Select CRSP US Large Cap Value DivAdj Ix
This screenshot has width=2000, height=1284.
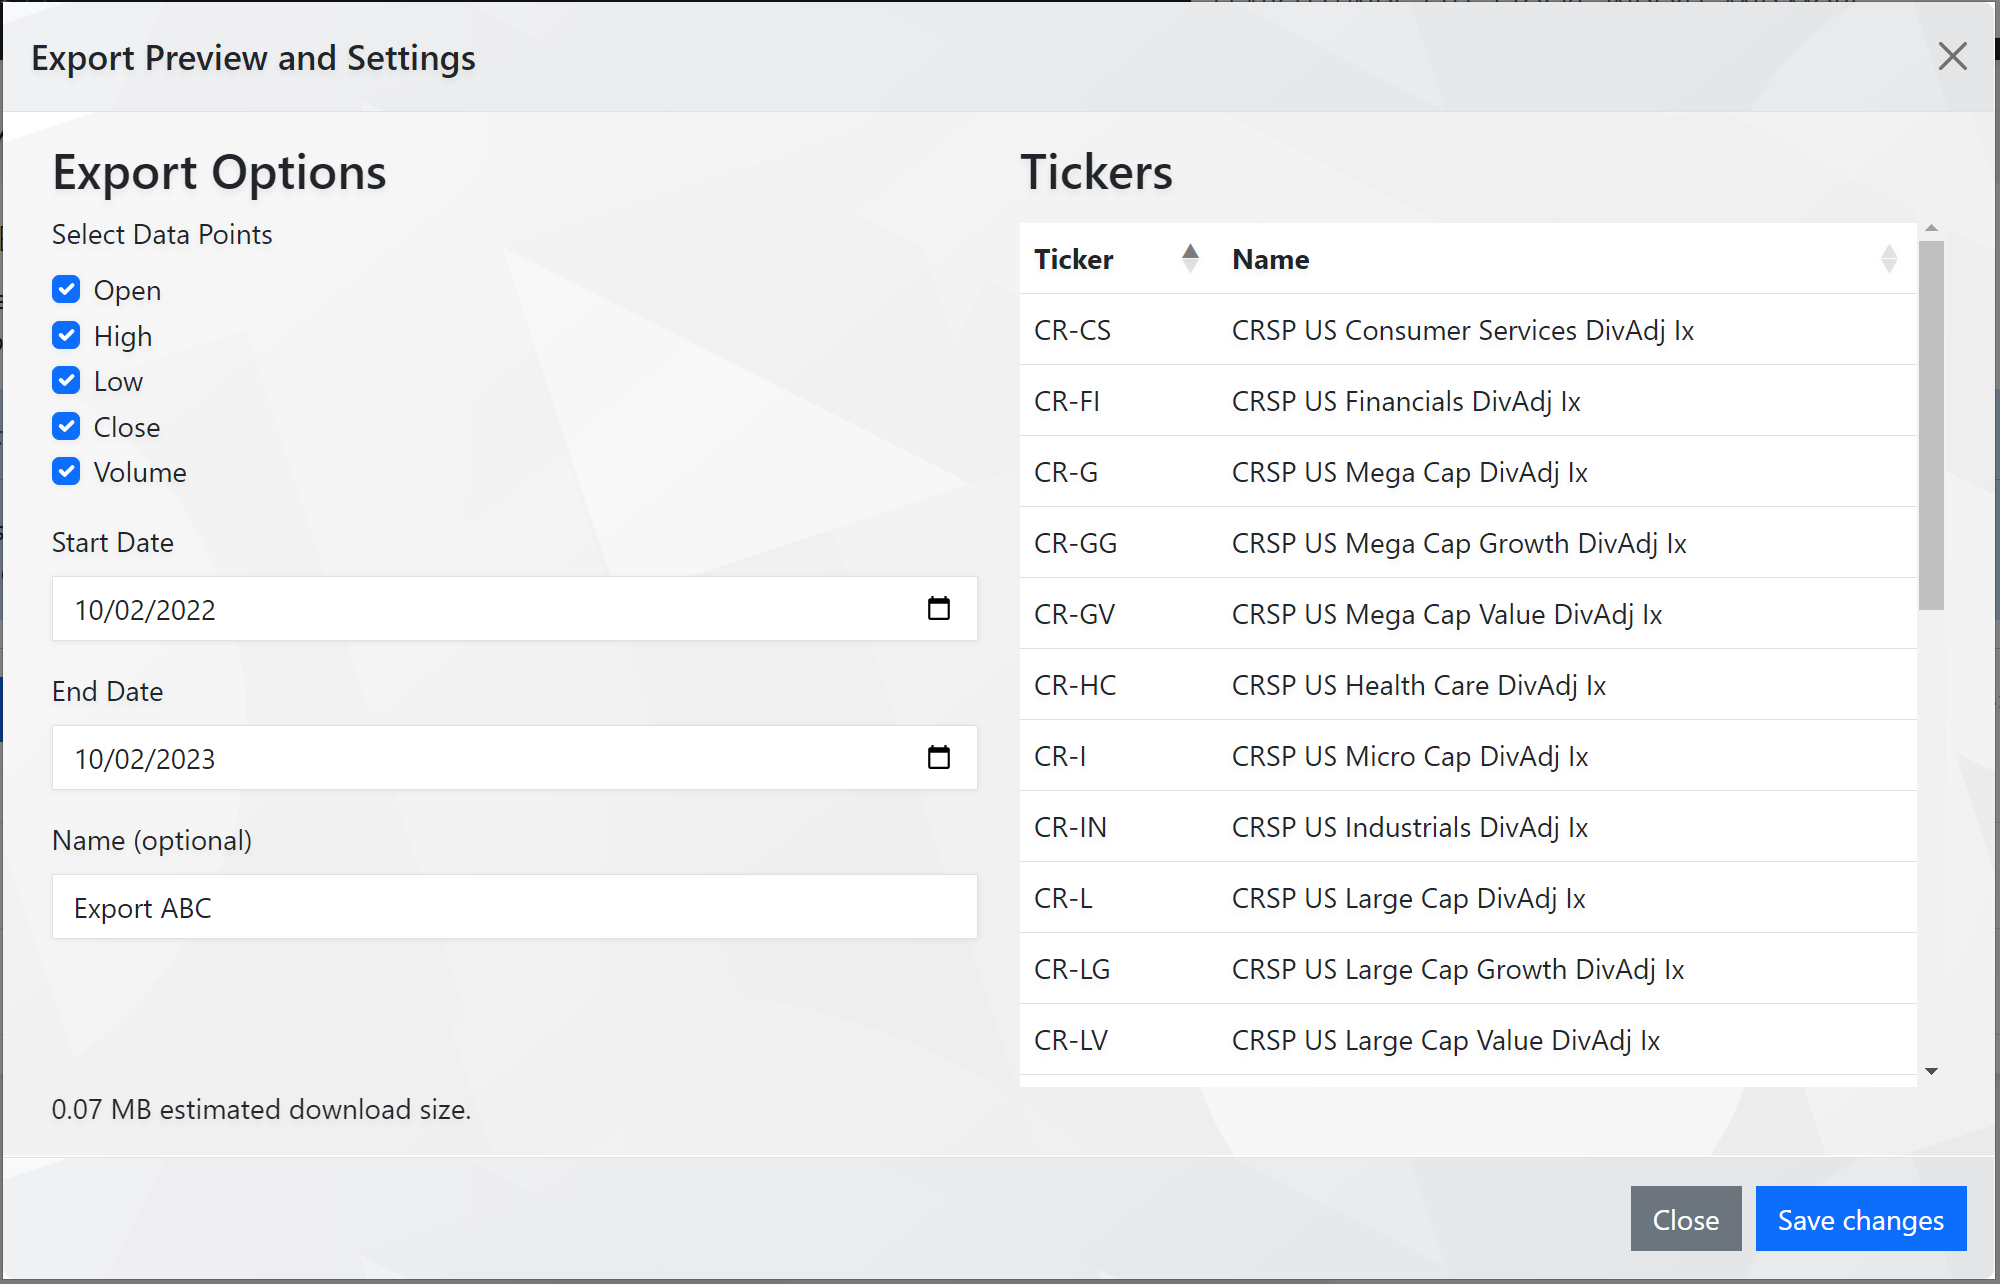(1446, 1040)
